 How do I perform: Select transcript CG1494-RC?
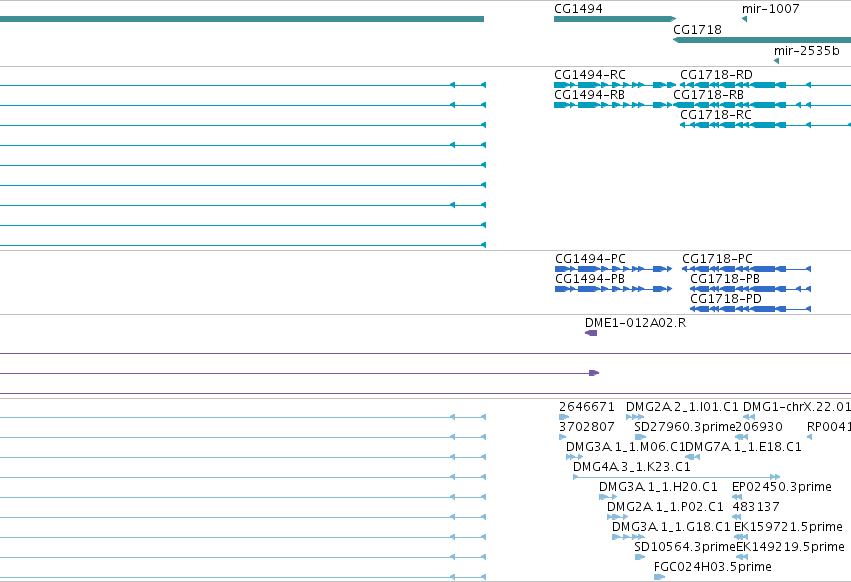click(x=615, y=85)
